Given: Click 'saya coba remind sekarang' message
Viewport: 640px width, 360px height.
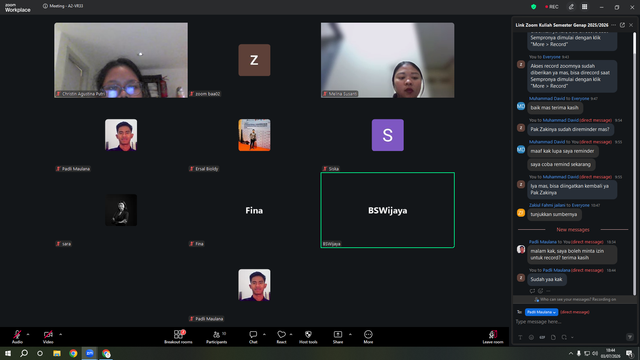Looking at the screenshot, I should point(560,164).
